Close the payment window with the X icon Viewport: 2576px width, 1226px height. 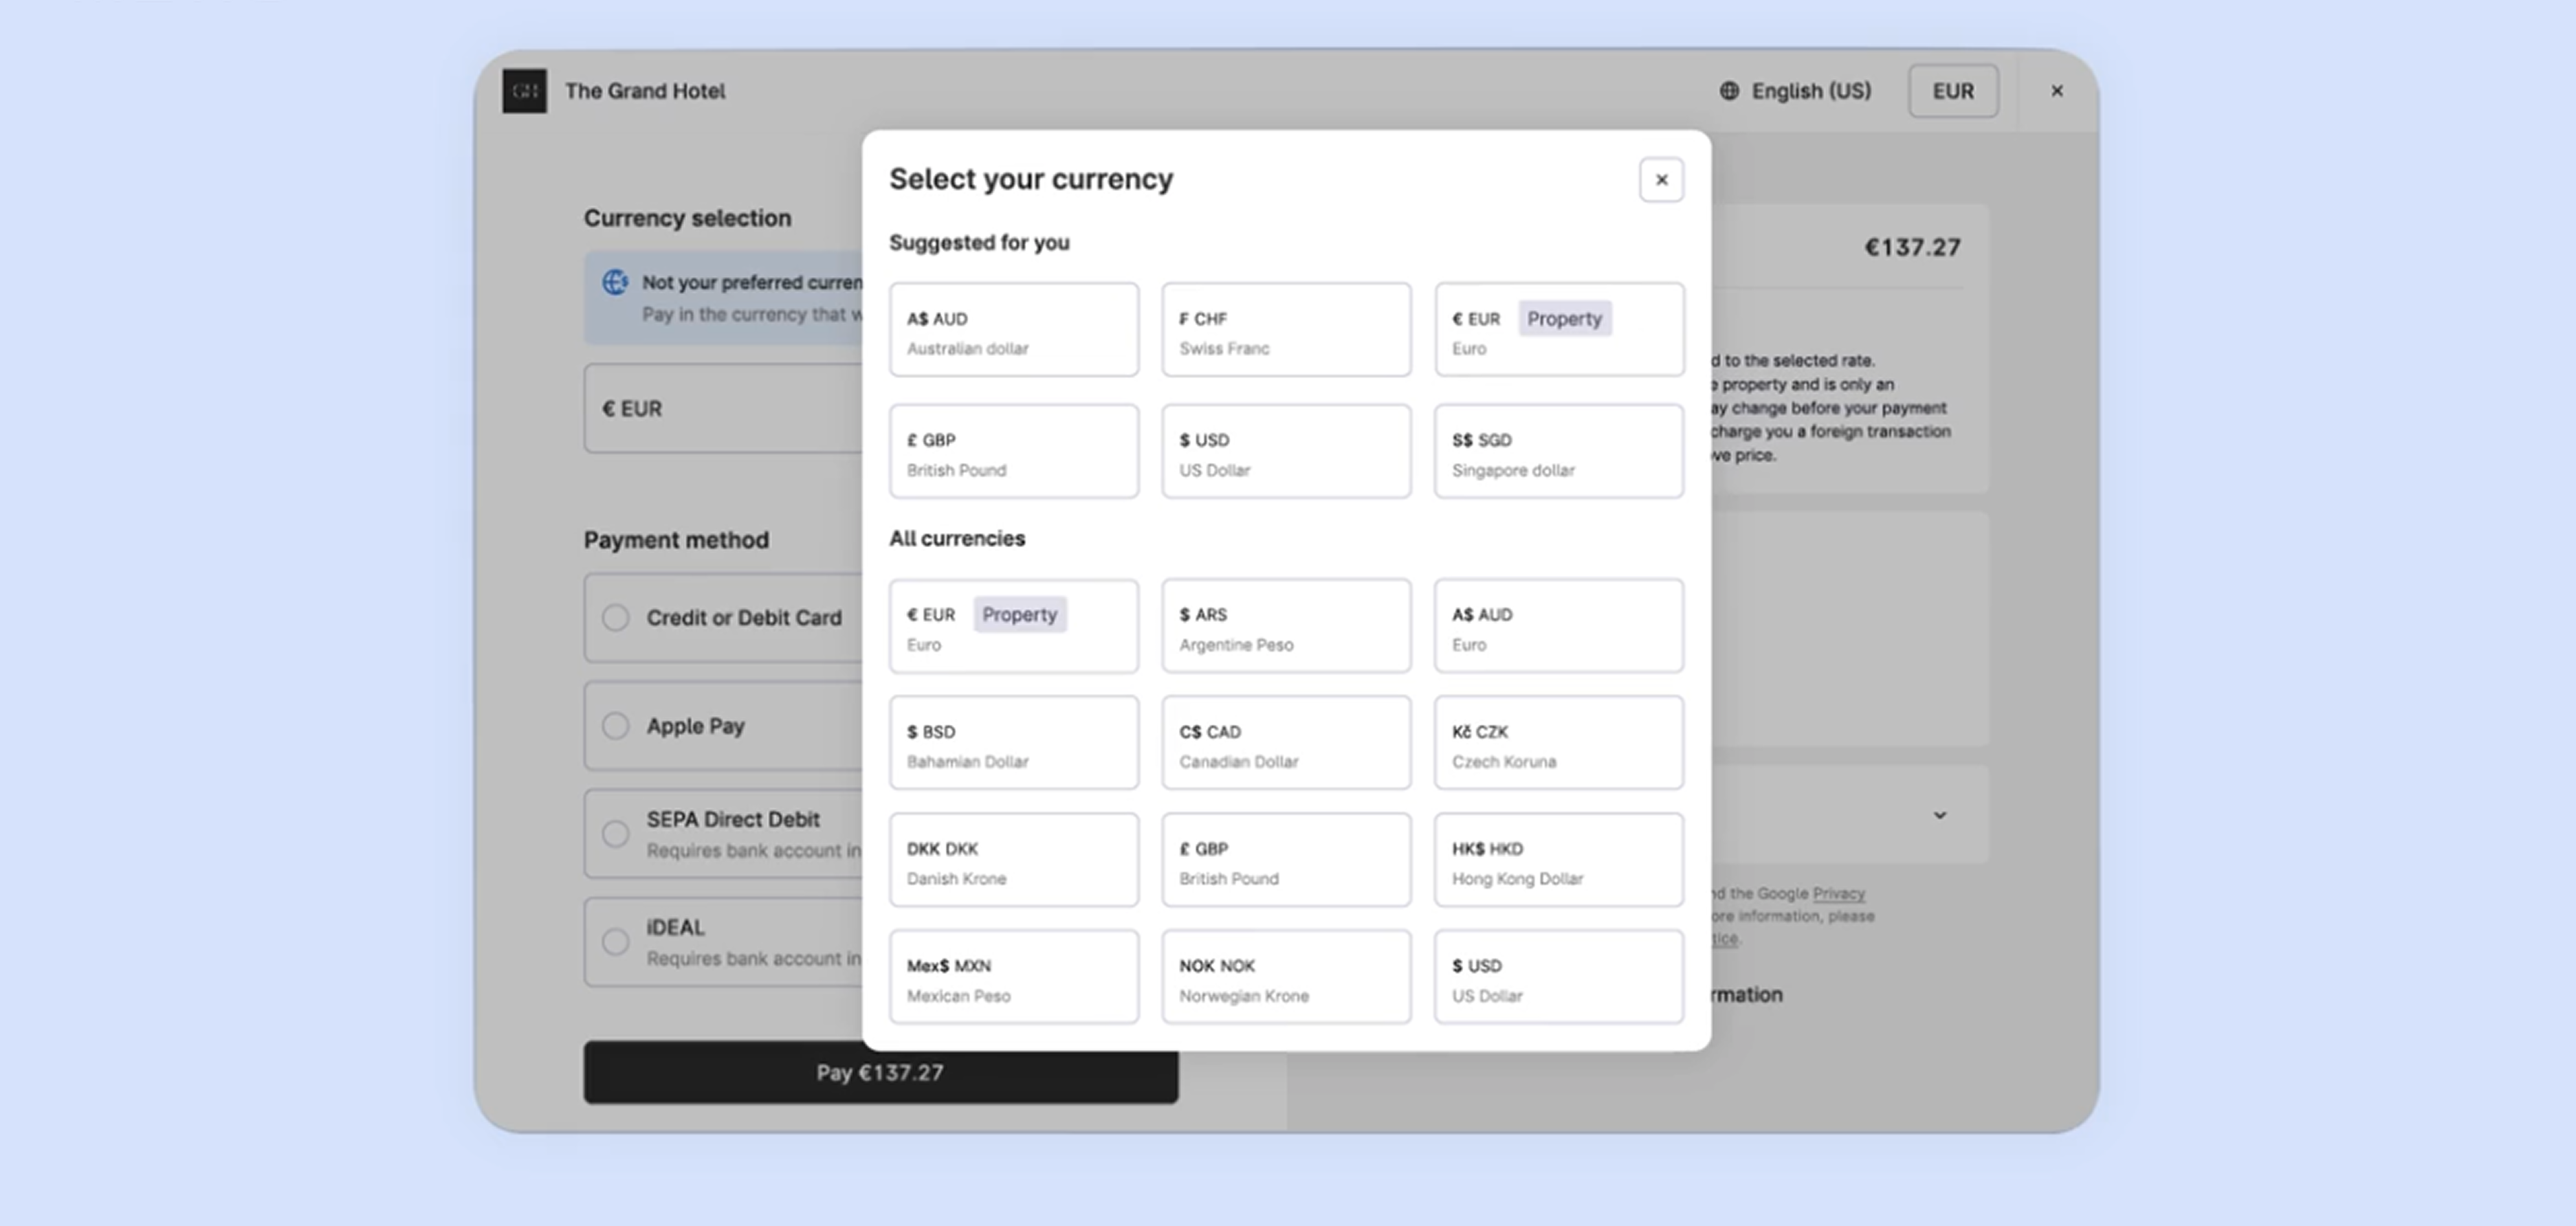click(2057, 91)
